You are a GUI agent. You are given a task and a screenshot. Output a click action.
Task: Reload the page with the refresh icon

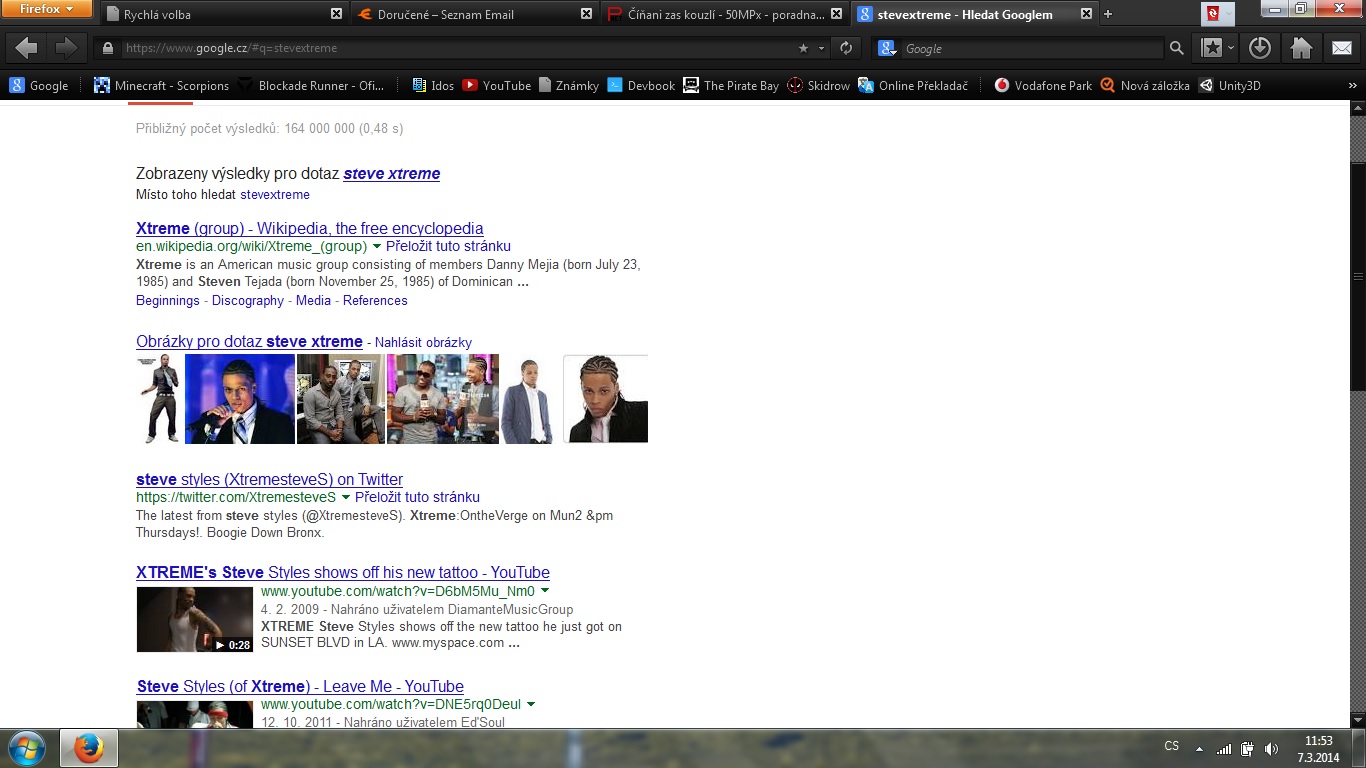coord(846,48)
